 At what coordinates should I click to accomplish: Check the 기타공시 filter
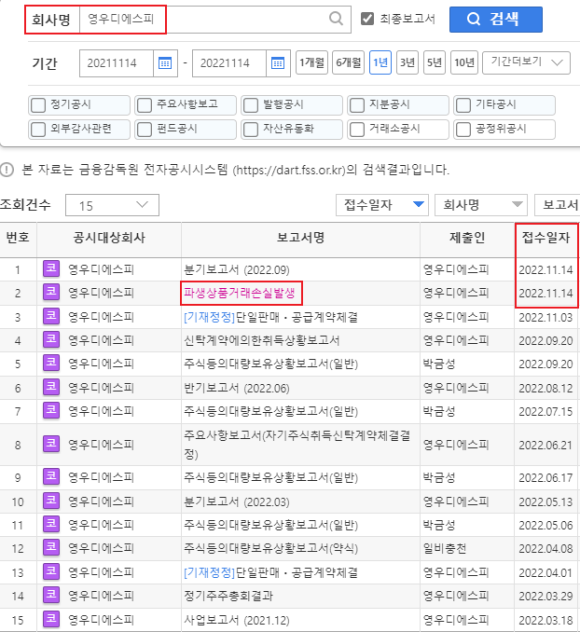pyautogui.click(x=463, y=105)
